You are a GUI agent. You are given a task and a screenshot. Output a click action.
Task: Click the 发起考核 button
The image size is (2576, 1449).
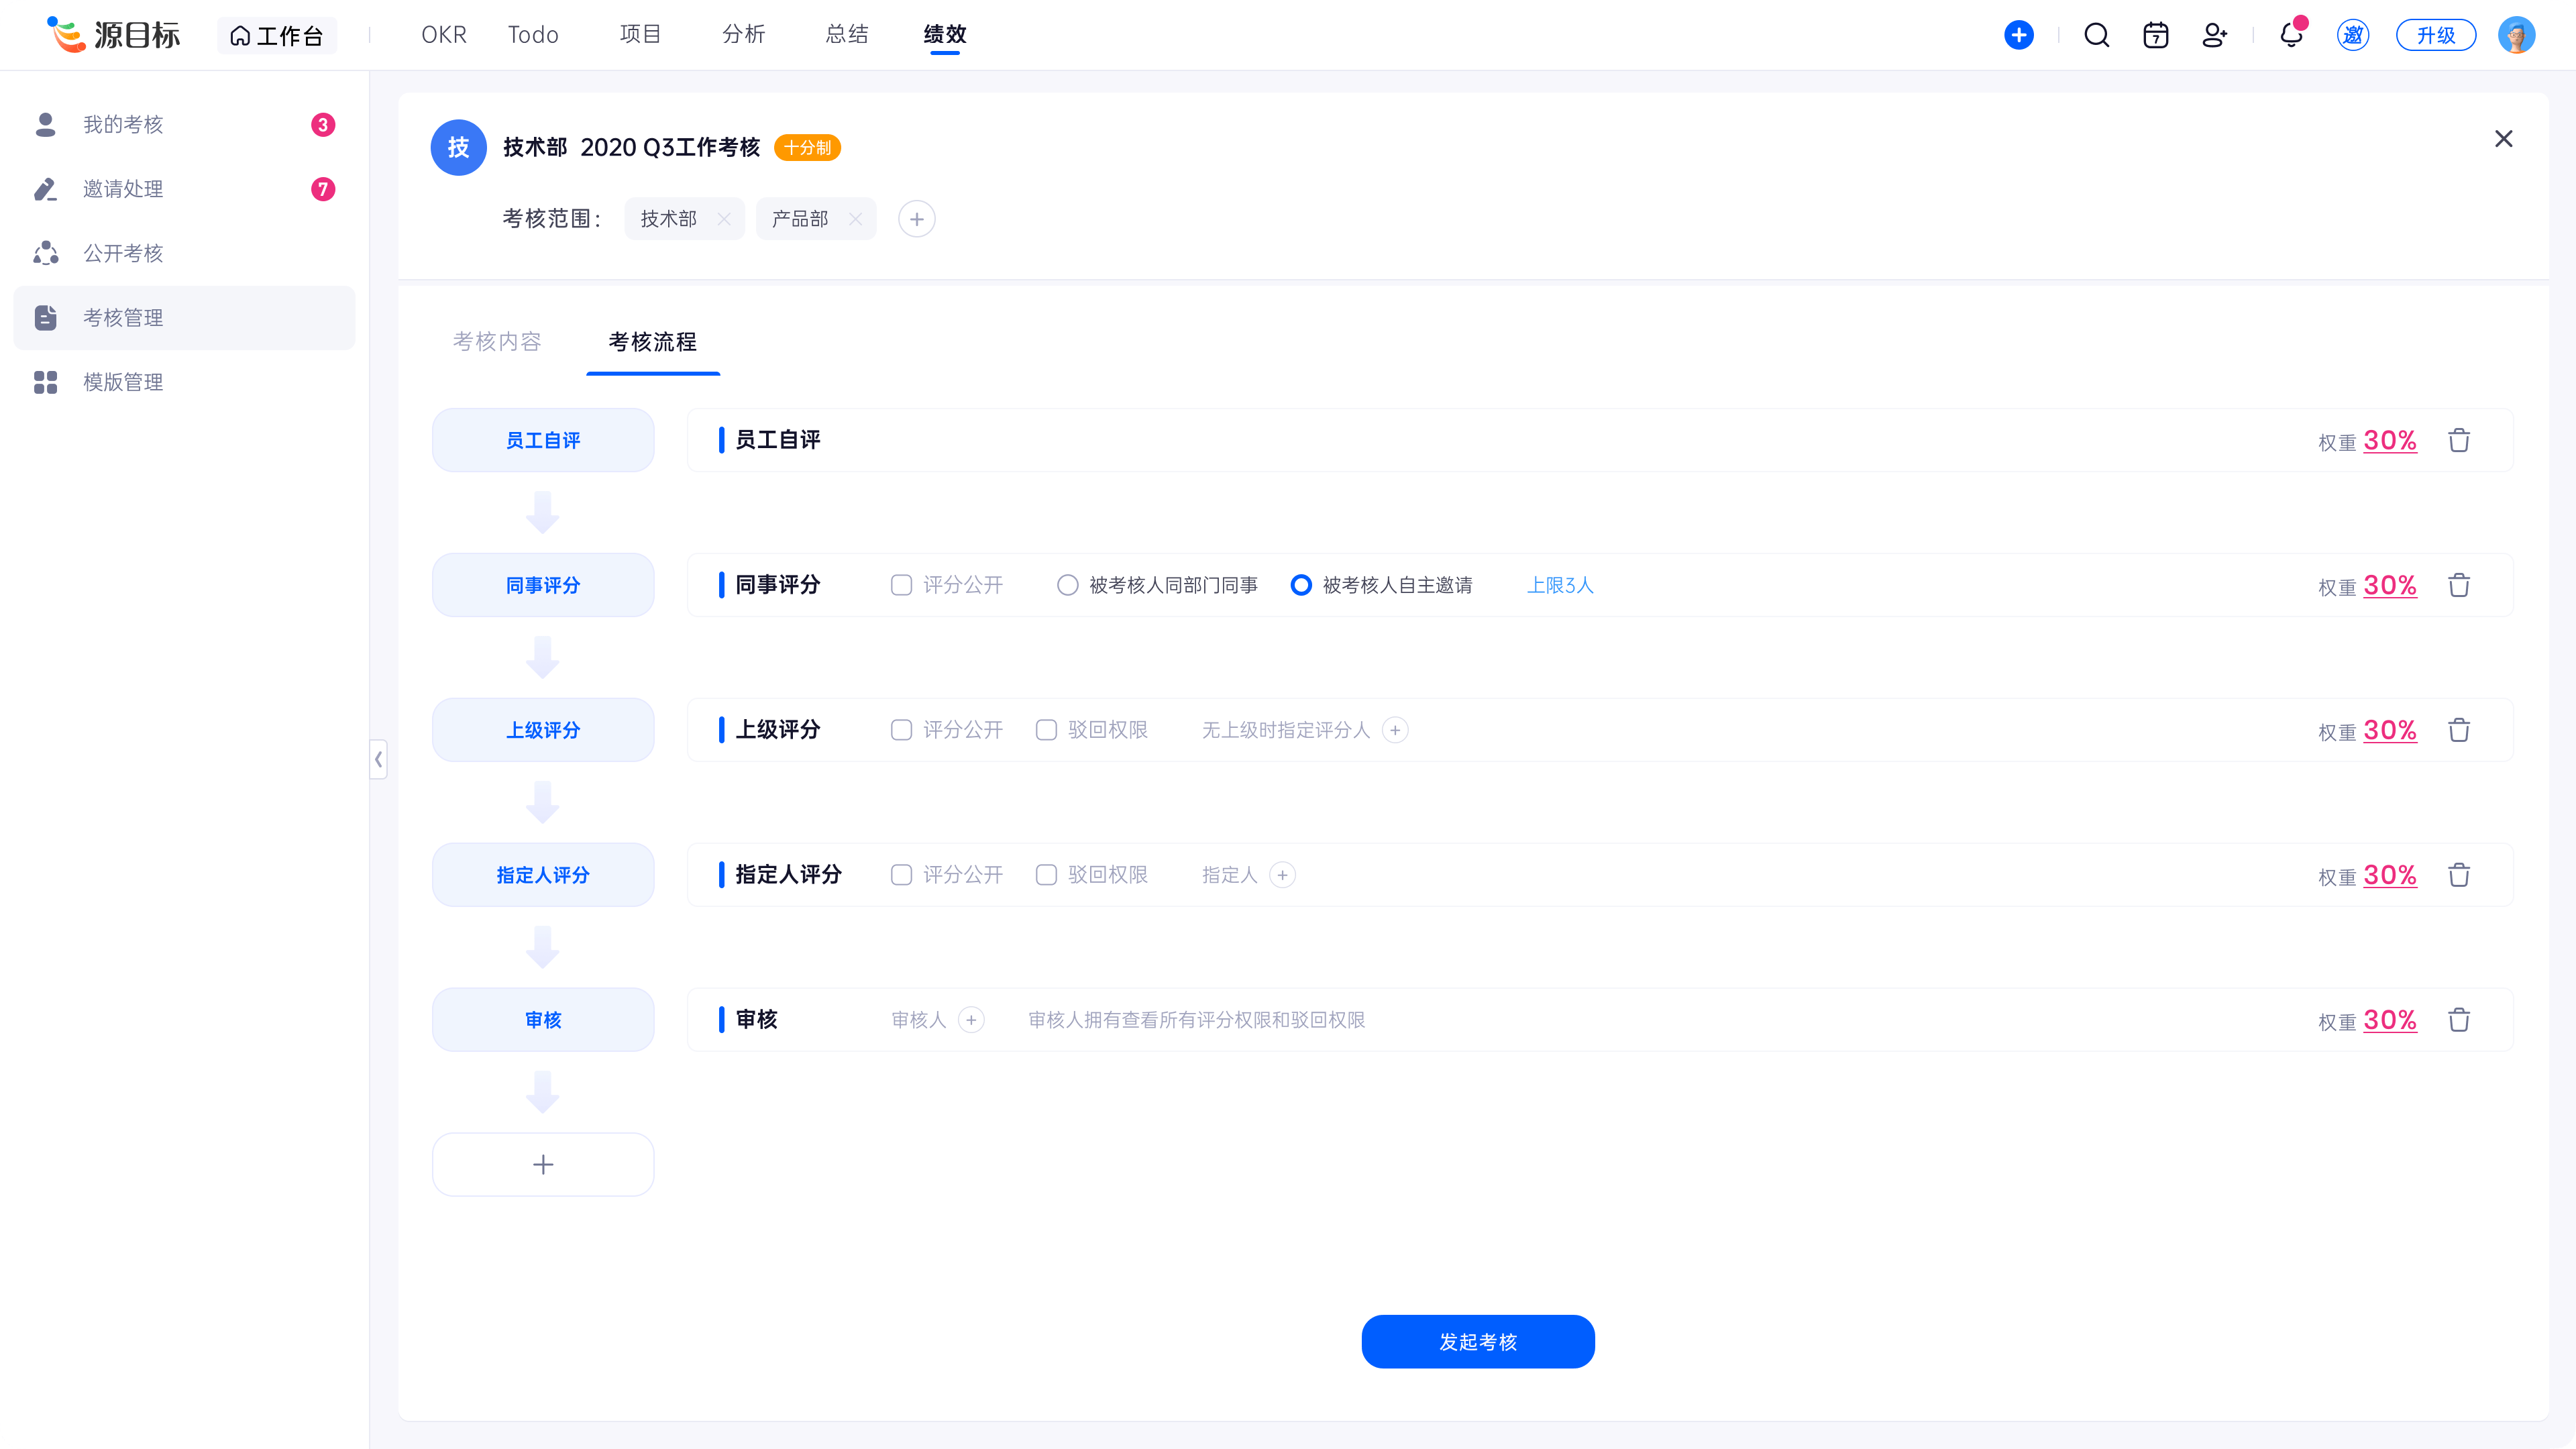pos(1477,1342)
